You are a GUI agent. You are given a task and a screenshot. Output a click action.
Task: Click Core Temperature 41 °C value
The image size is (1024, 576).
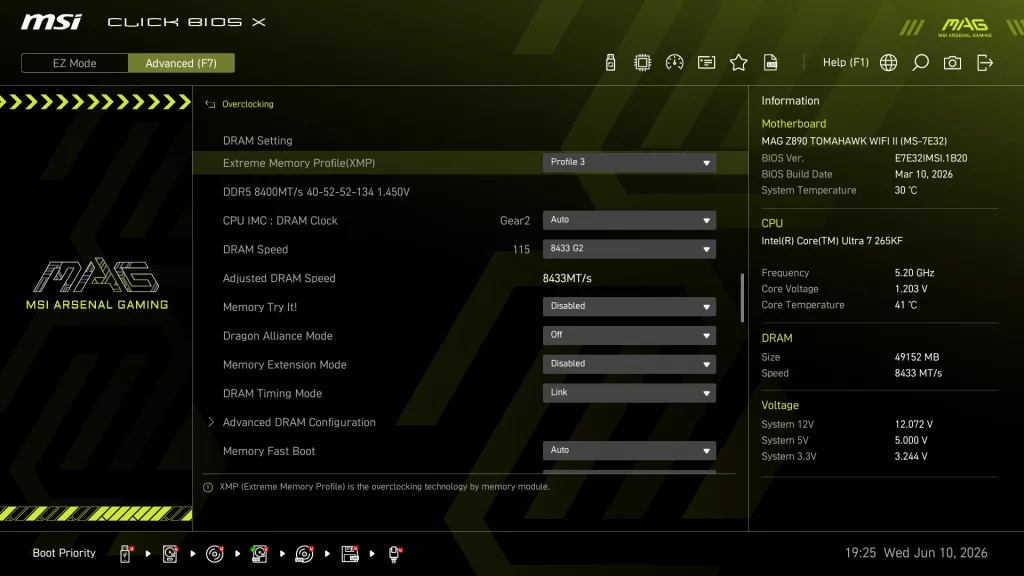point(906,305)
